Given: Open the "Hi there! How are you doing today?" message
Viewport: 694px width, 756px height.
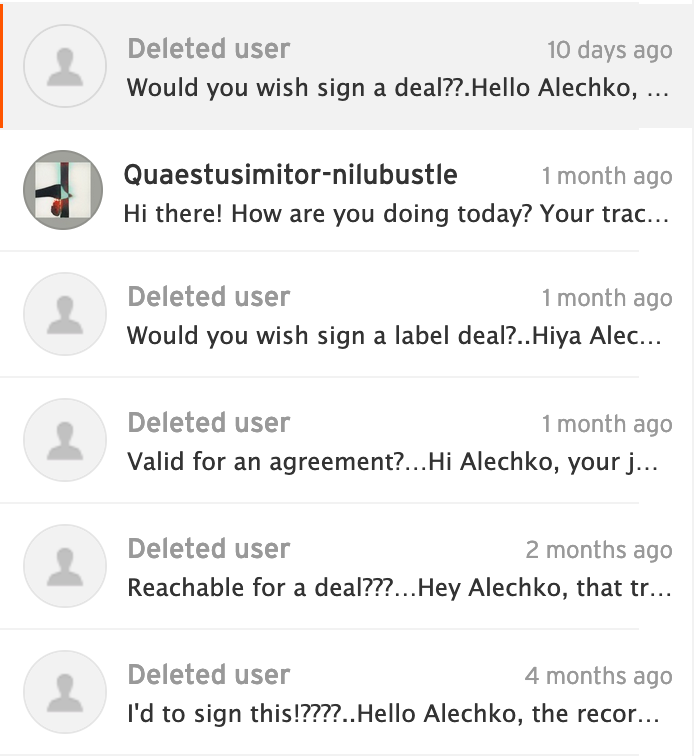Looking at the screenshot, I should tap(396, 213).
